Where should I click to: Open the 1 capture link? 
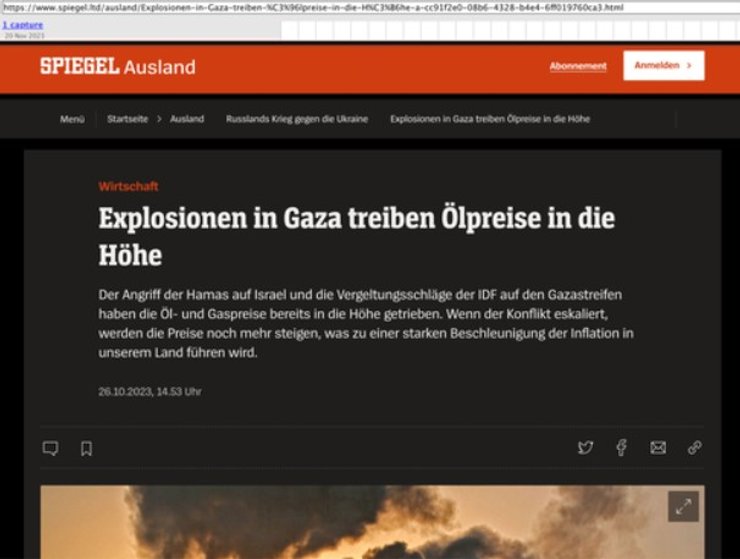coord(23,25)
